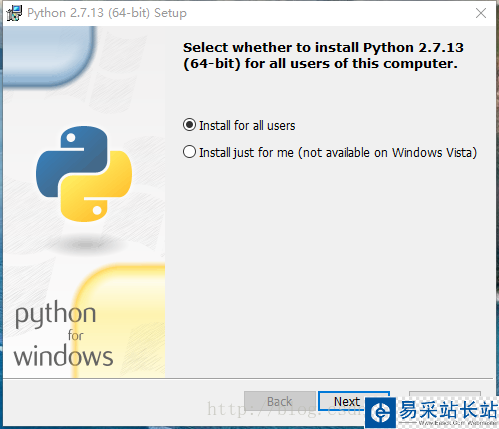Click the installer icon in the title bar
Image resolution: width=499 pixels, height=429 pixels.
14,13
